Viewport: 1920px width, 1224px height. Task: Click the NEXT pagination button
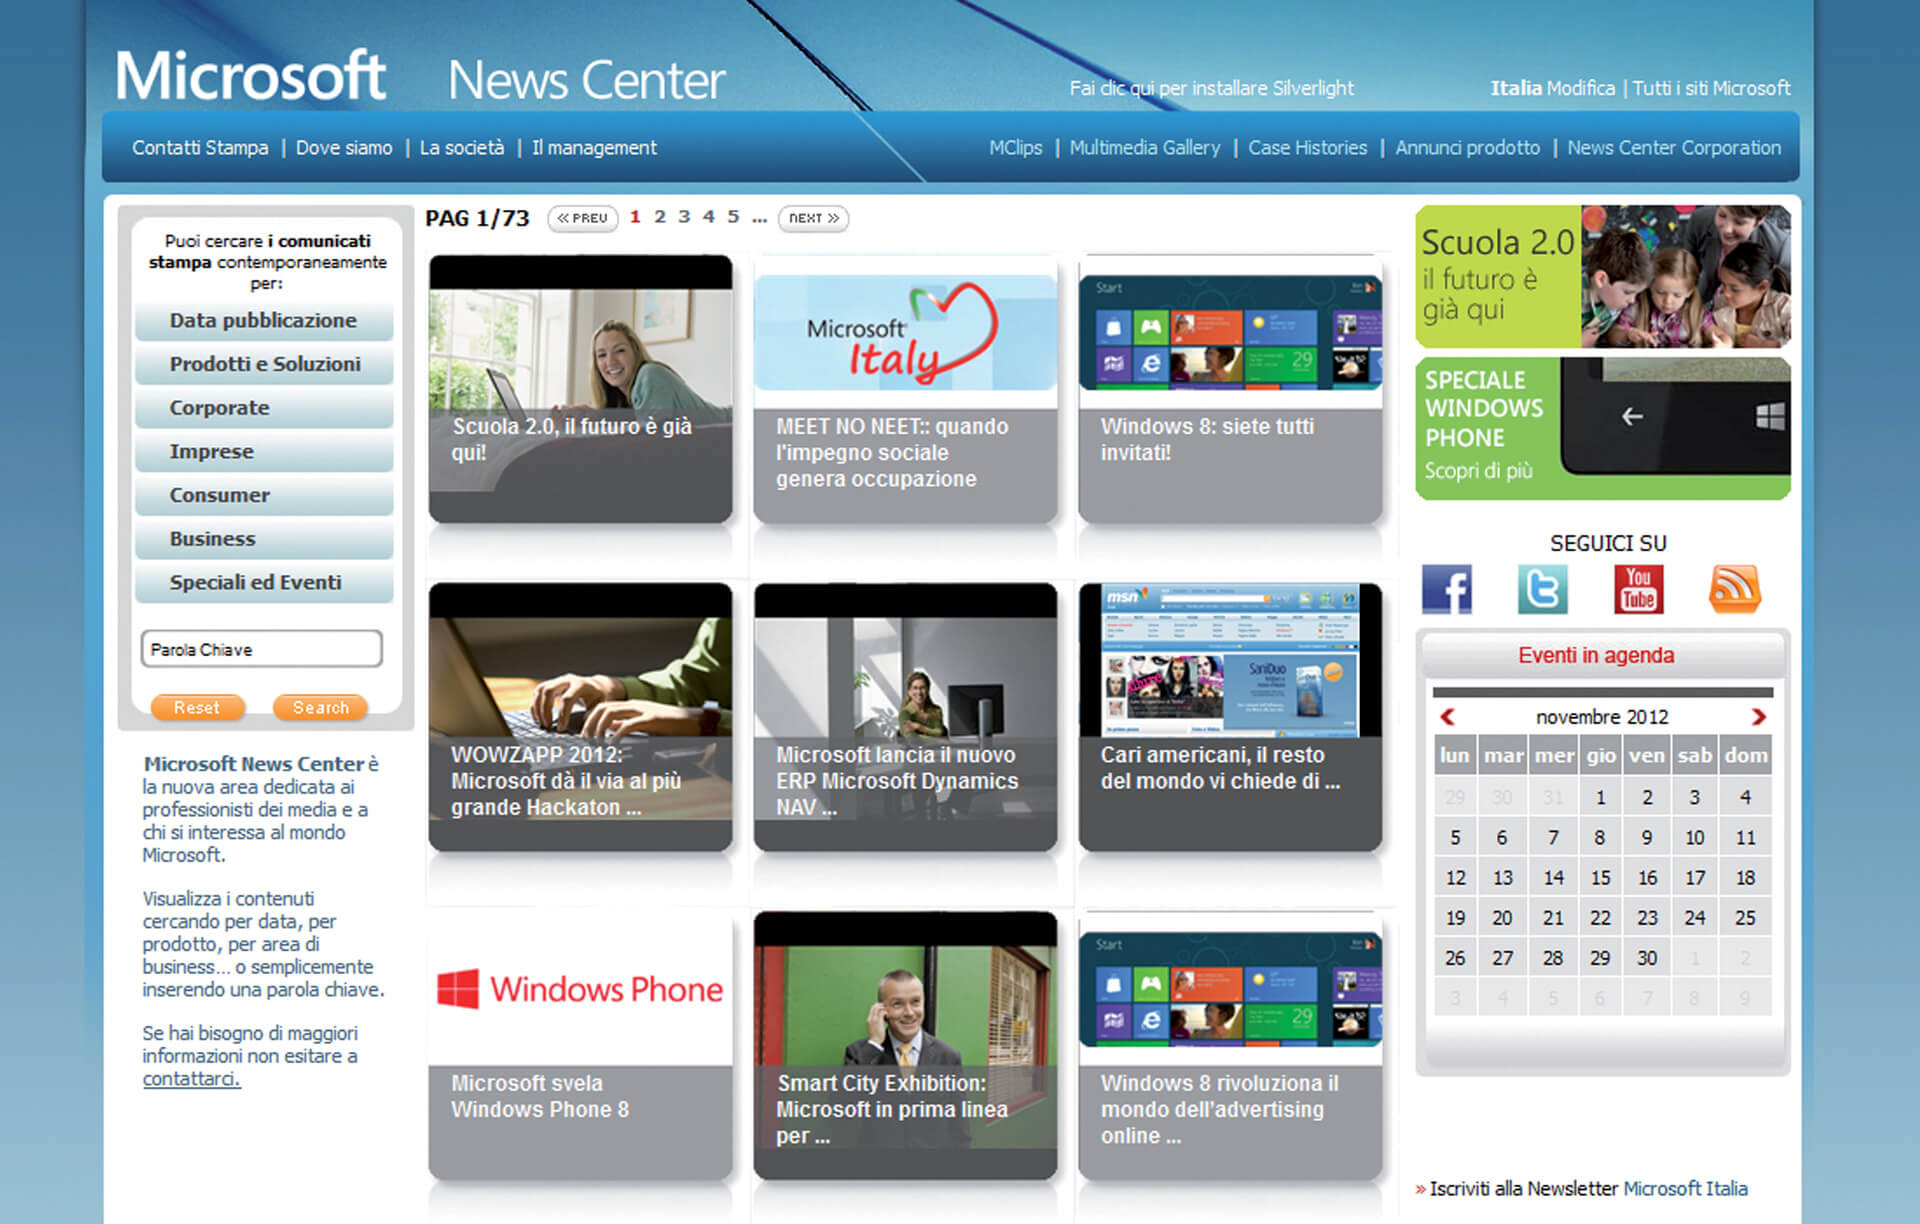tap(813, 218)
